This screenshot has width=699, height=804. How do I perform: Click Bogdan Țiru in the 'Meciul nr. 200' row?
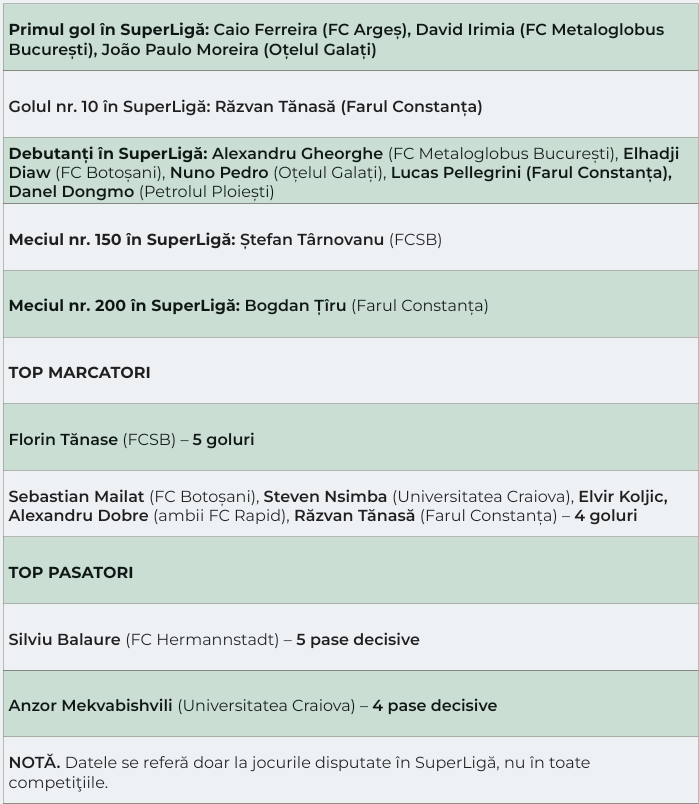coord(295,305)
